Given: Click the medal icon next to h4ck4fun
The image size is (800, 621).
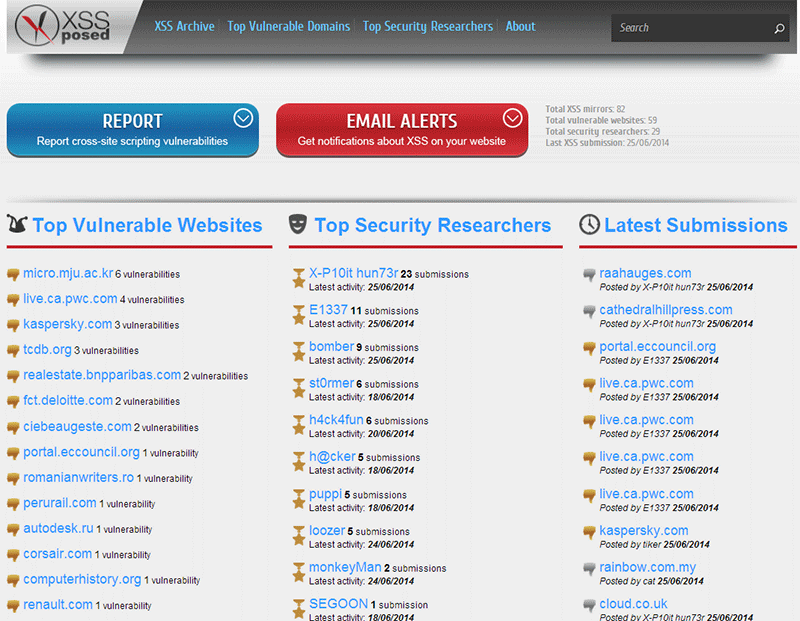Looking at the screenshot, I should 298,426.
